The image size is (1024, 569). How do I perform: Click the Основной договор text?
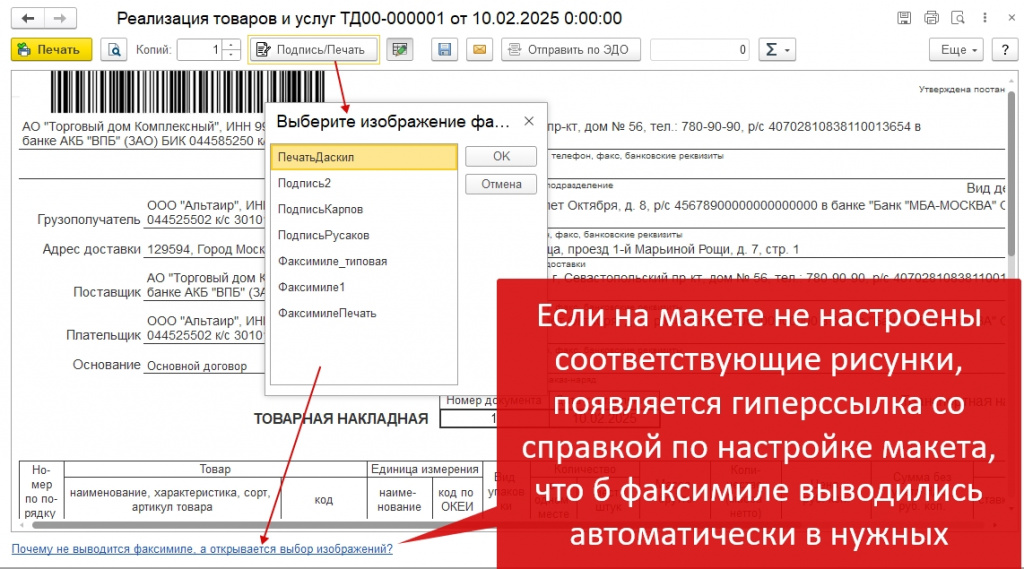197,366
